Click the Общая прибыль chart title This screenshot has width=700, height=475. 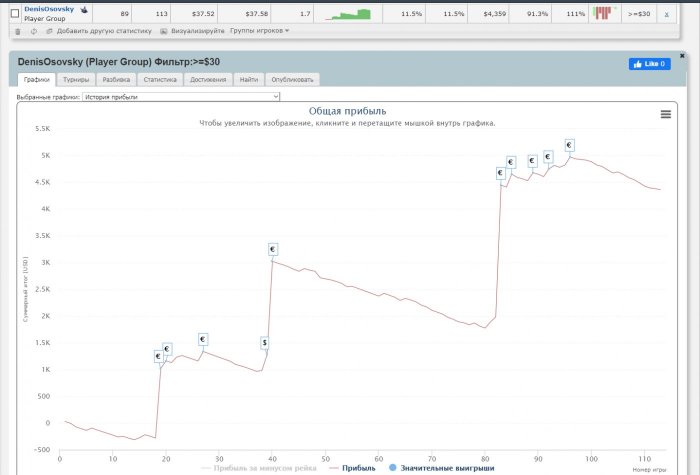pos(347,111)
